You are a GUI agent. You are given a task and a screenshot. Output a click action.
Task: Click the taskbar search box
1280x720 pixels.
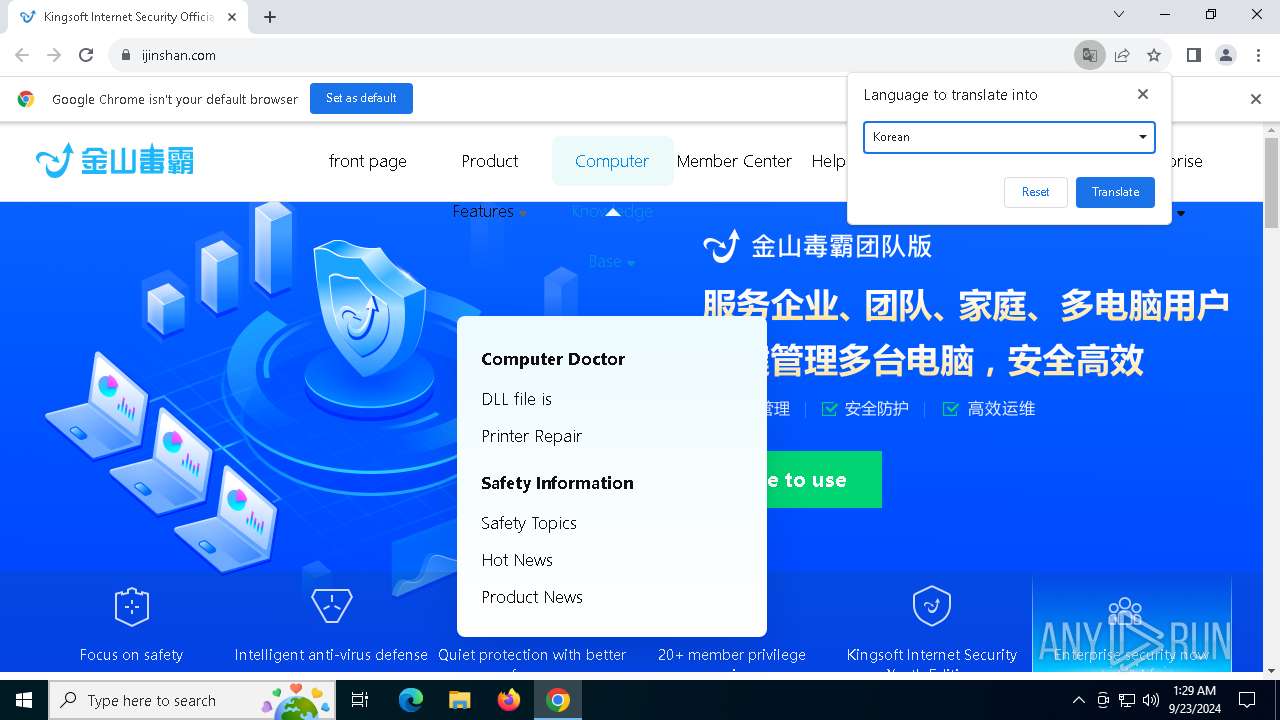pos(191,700)
